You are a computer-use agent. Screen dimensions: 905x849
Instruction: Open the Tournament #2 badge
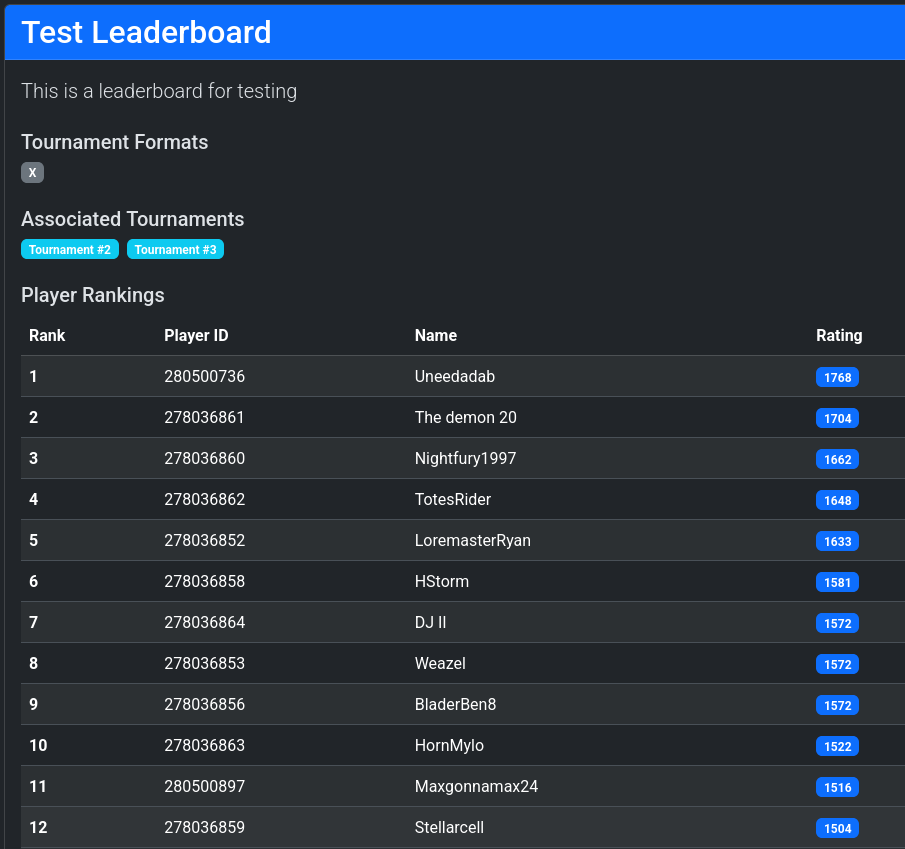pos(70,249)
